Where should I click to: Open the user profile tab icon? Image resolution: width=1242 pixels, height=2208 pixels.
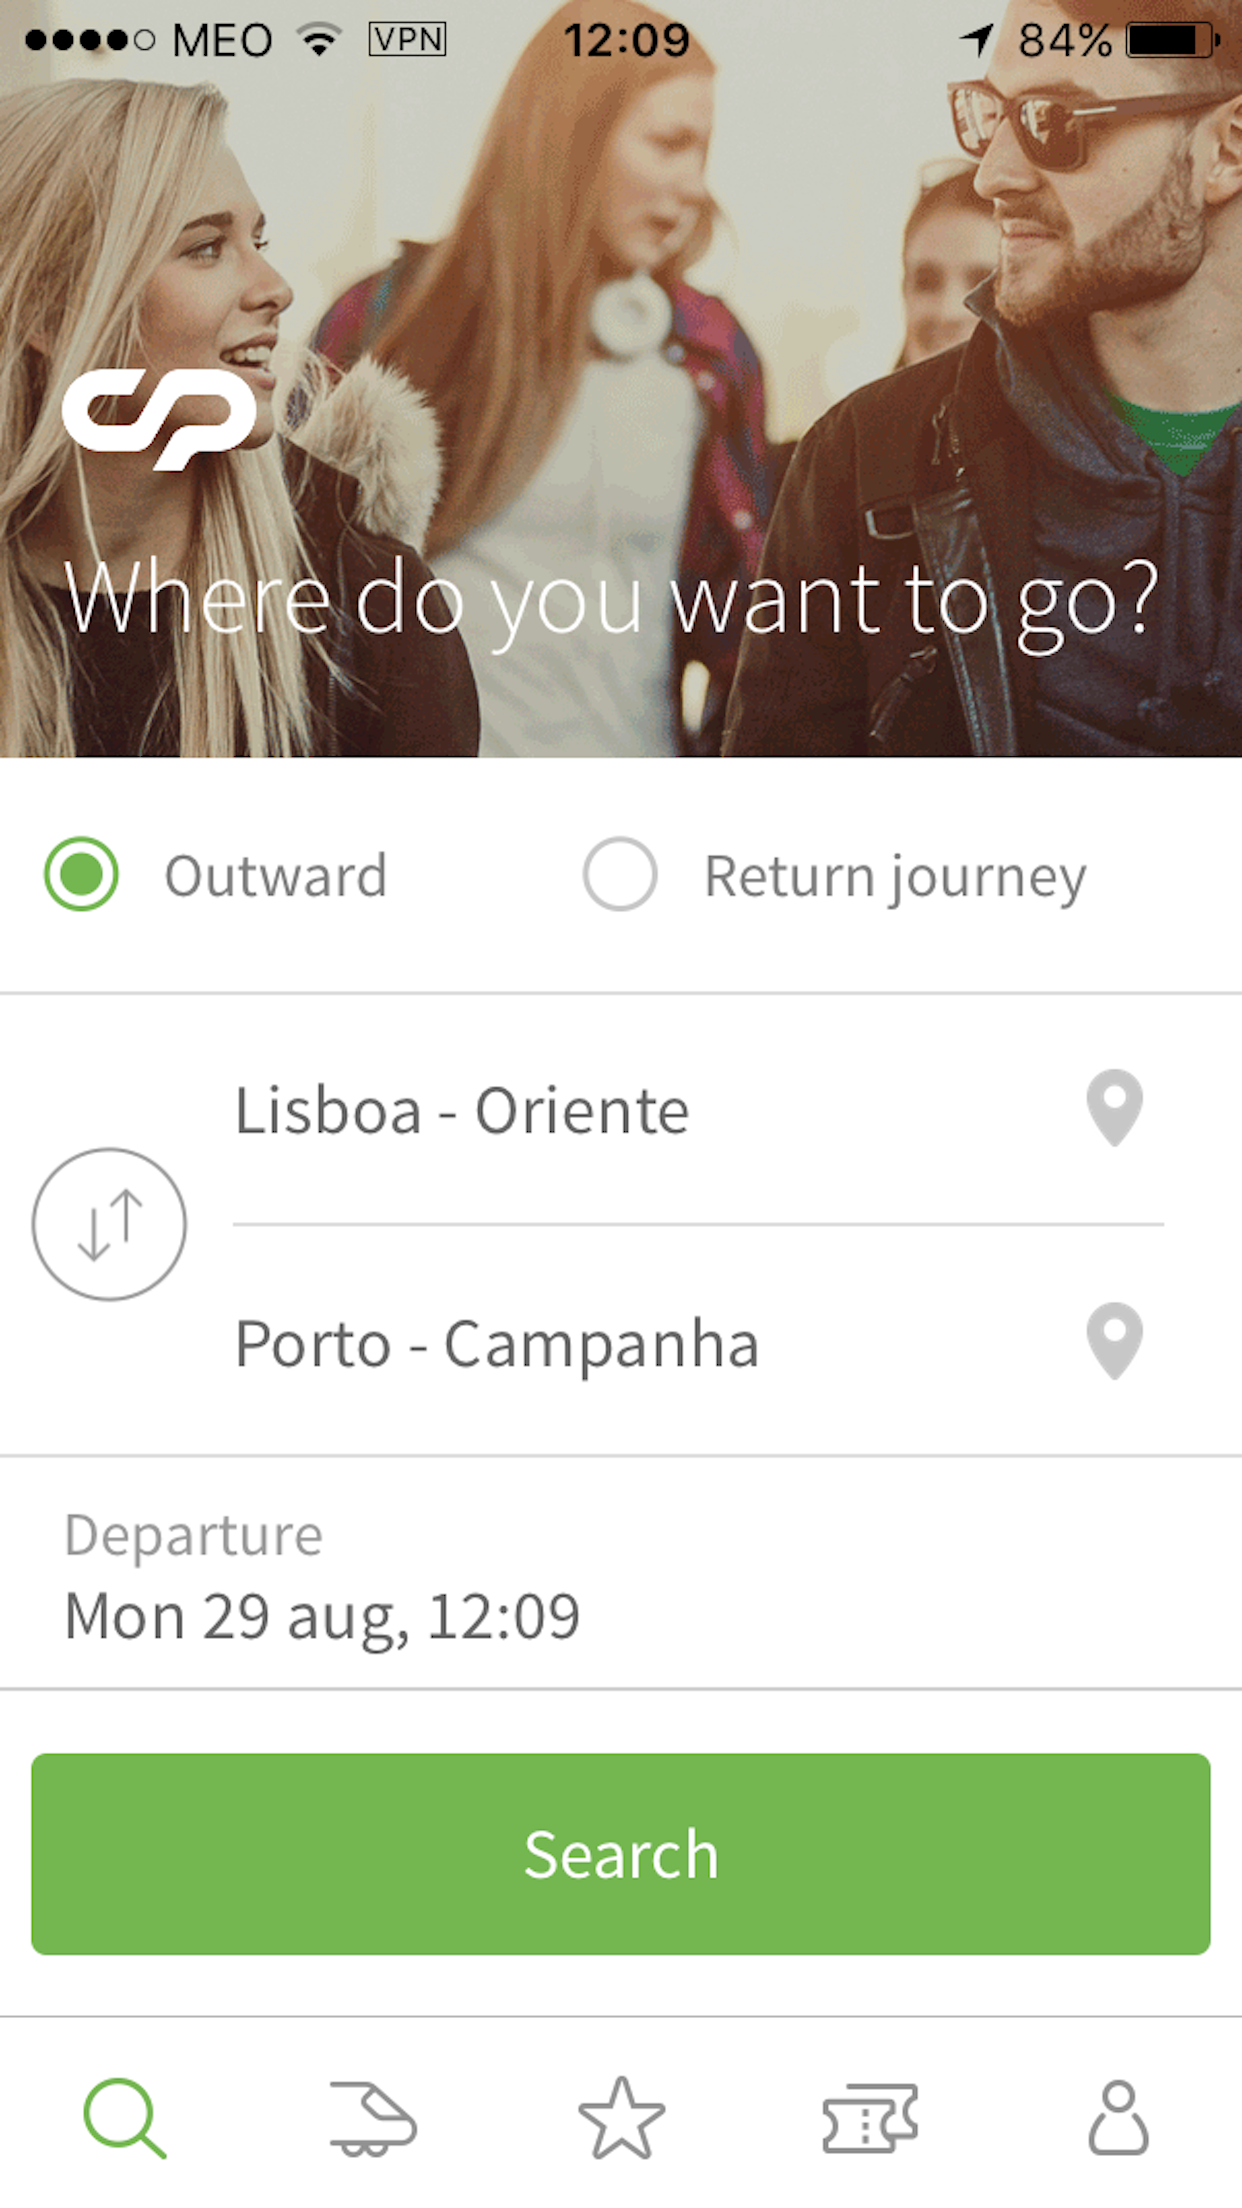coord(1118,2118)
